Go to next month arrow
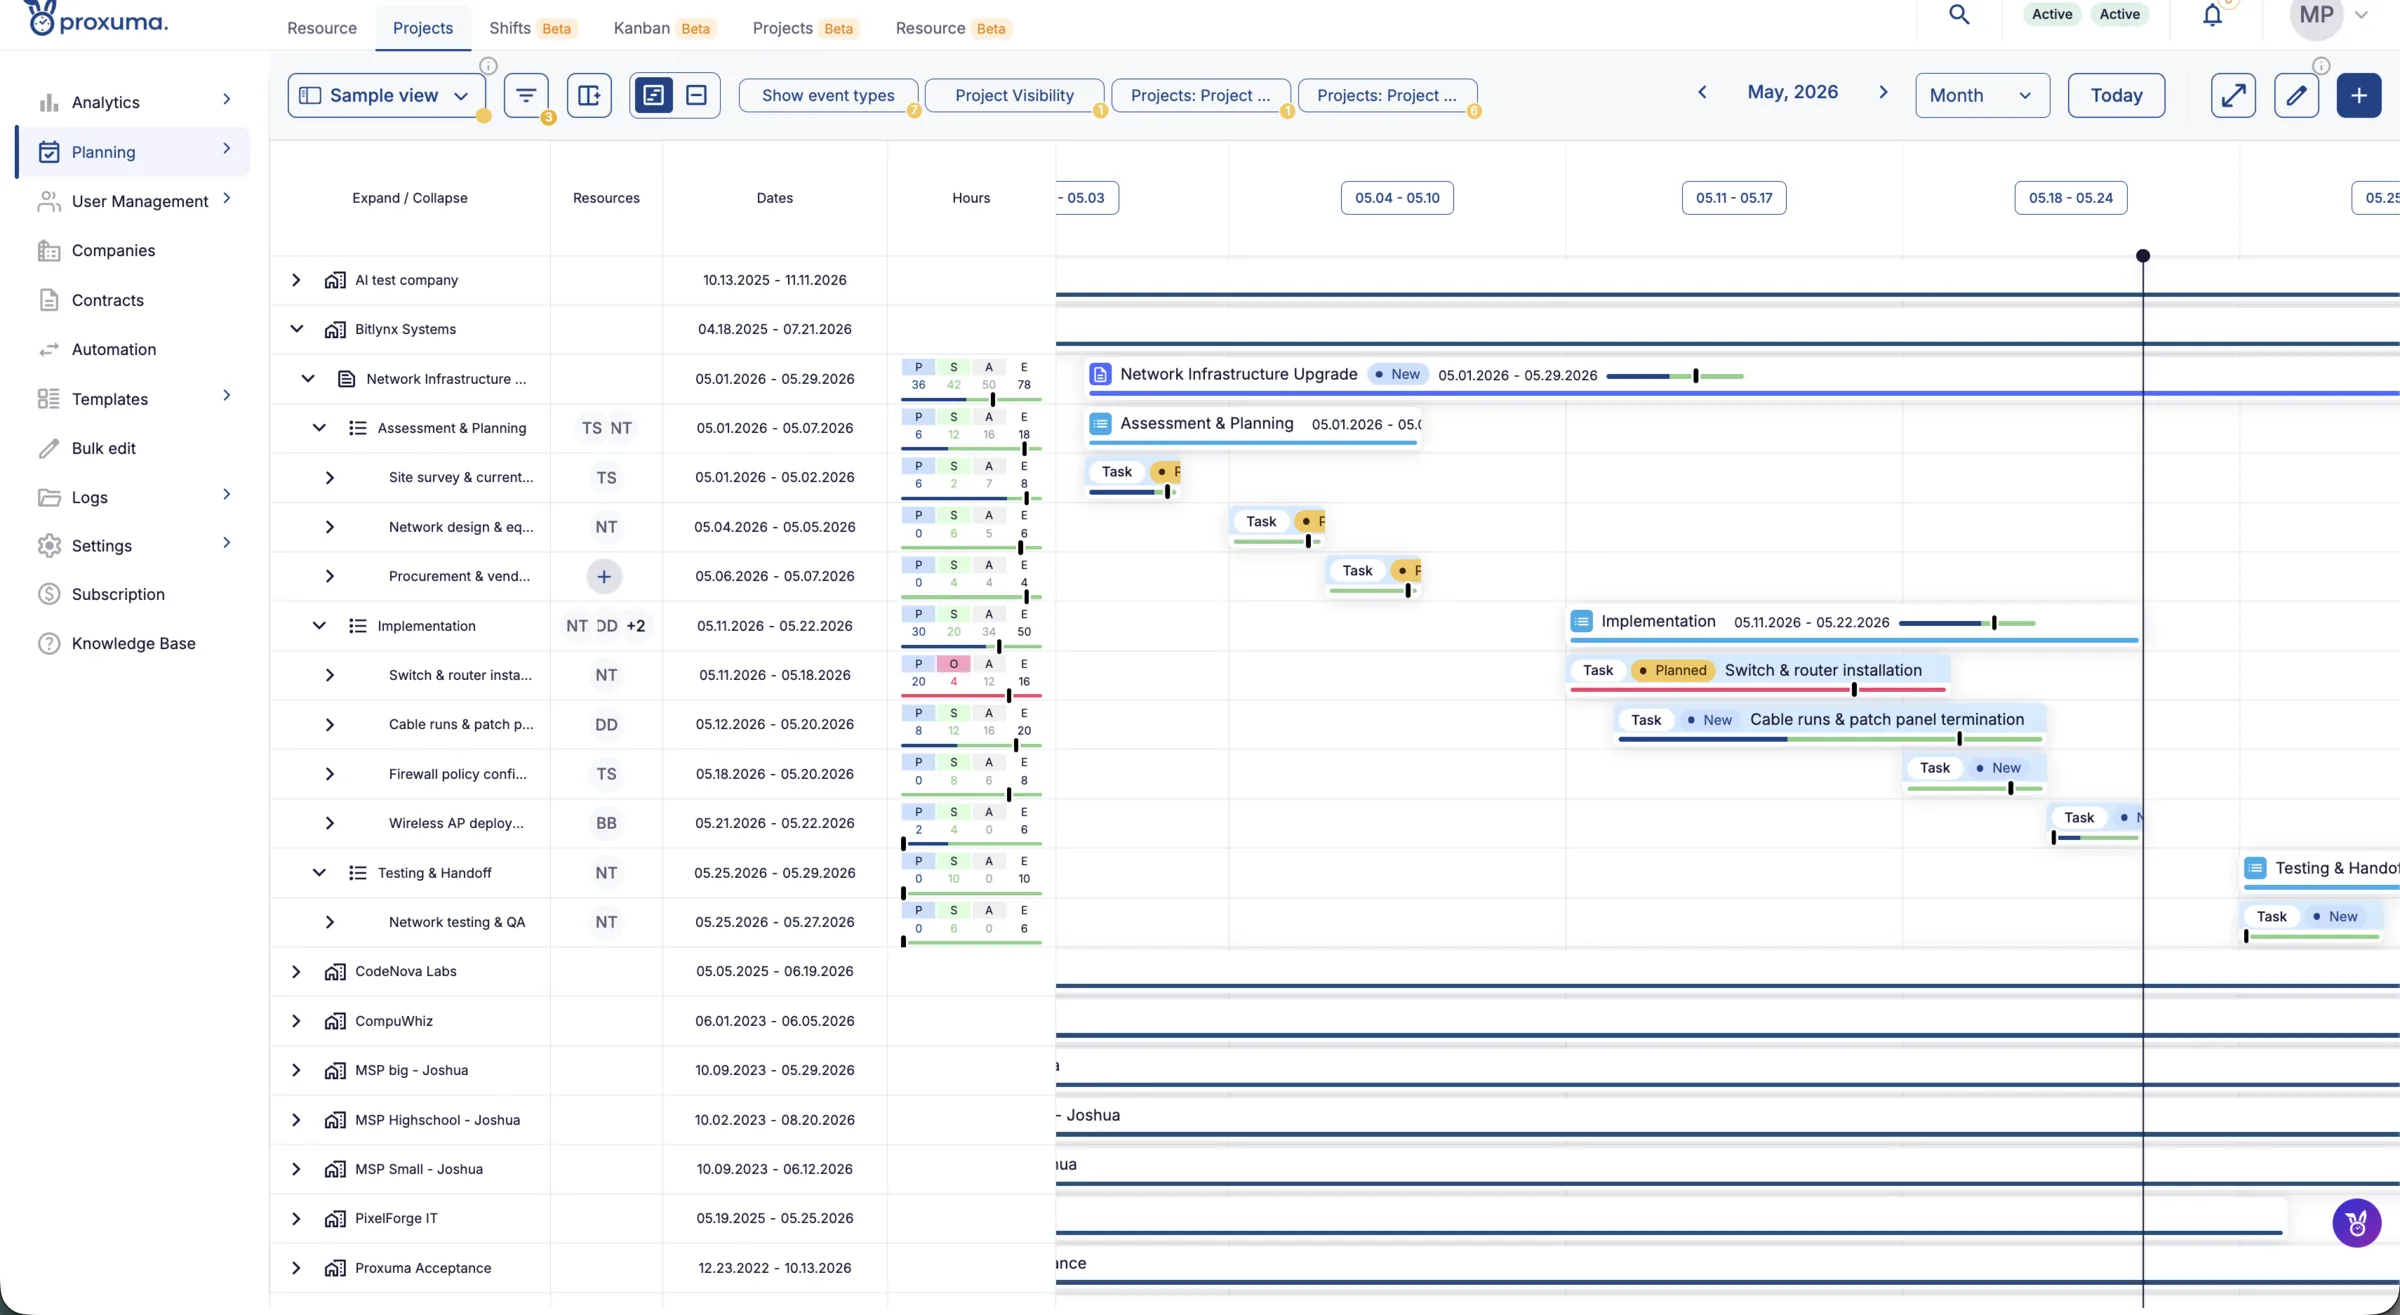The height and width of the screenshot is (1315, 2400). [1883, 92]
